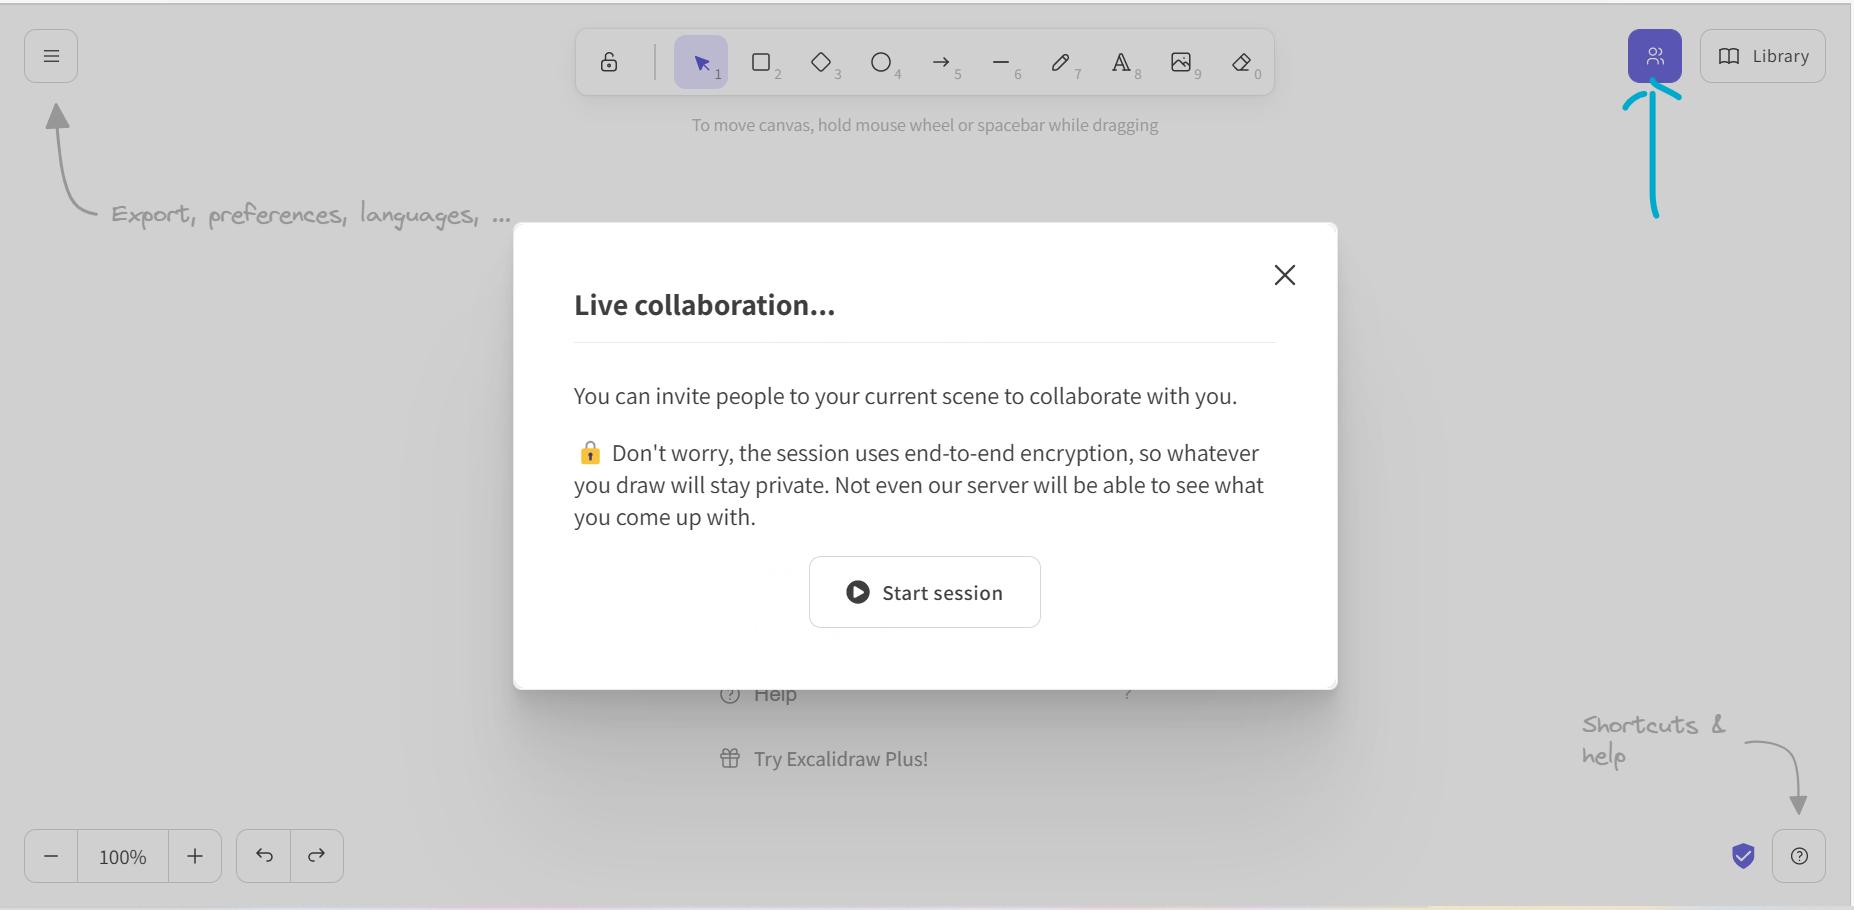Select the Ellipse tool

(882, 62)
